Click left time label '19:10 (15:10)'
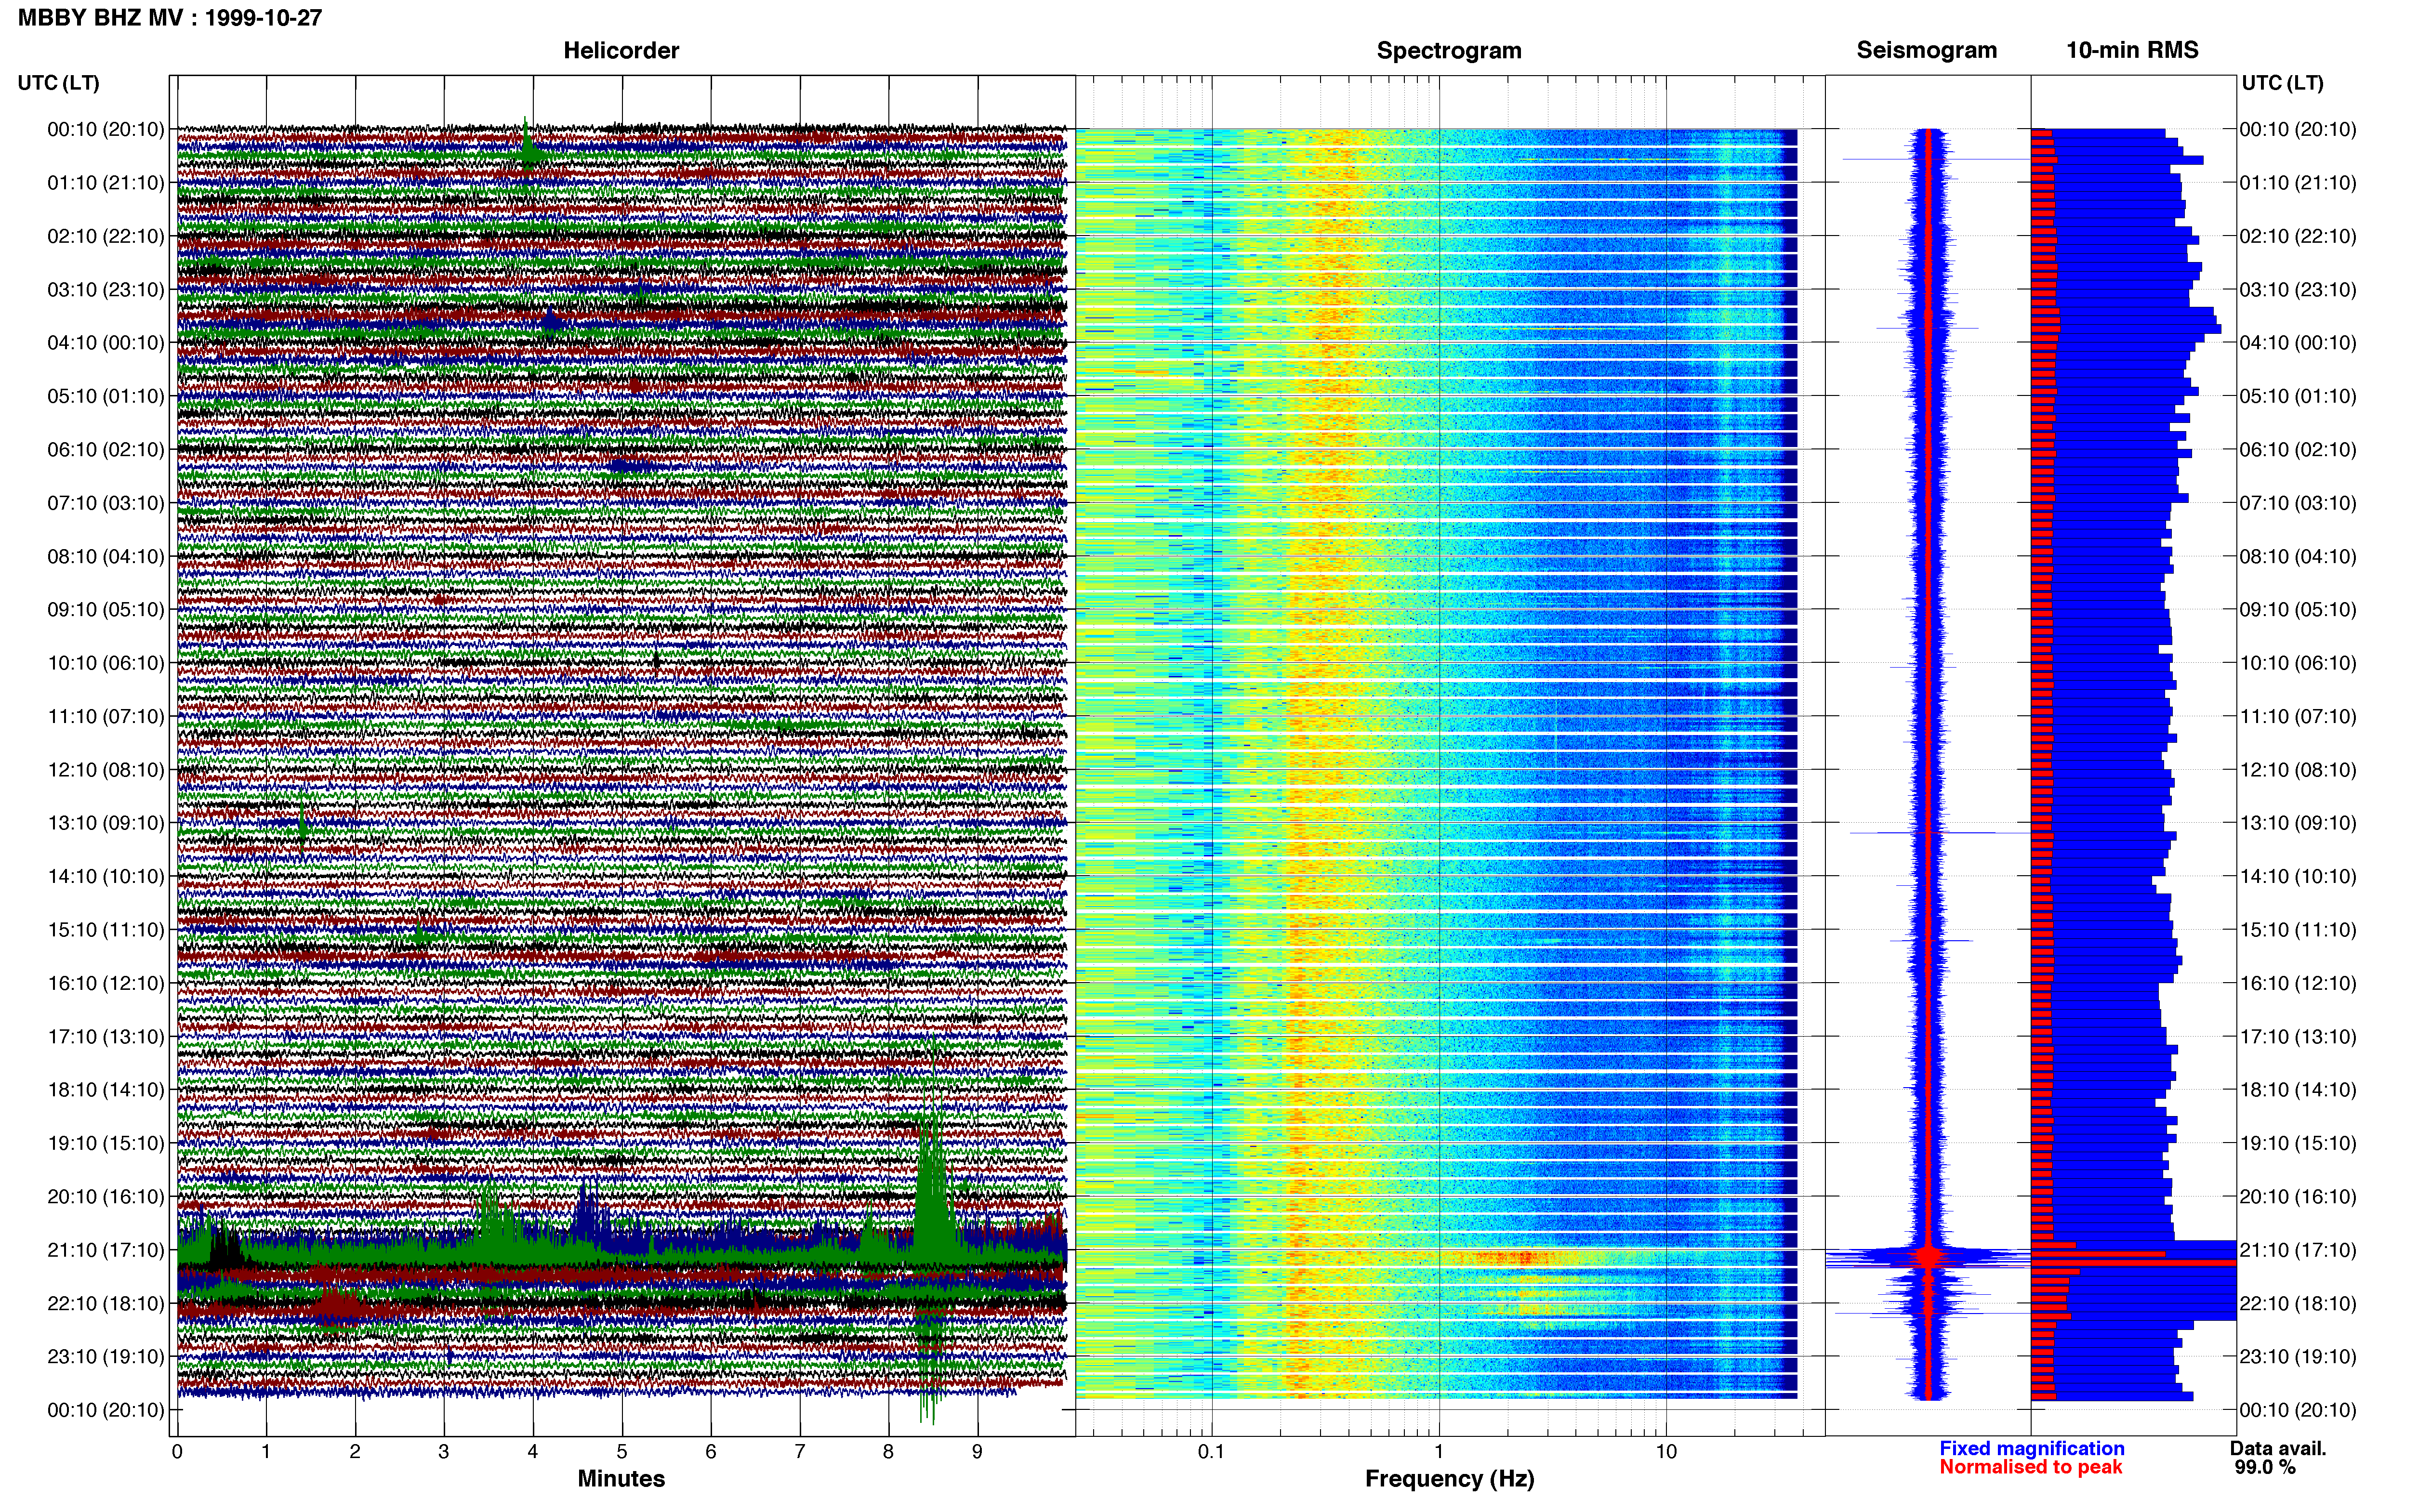Screen dimensions: 2418x1512 [x=106, y=1142]
